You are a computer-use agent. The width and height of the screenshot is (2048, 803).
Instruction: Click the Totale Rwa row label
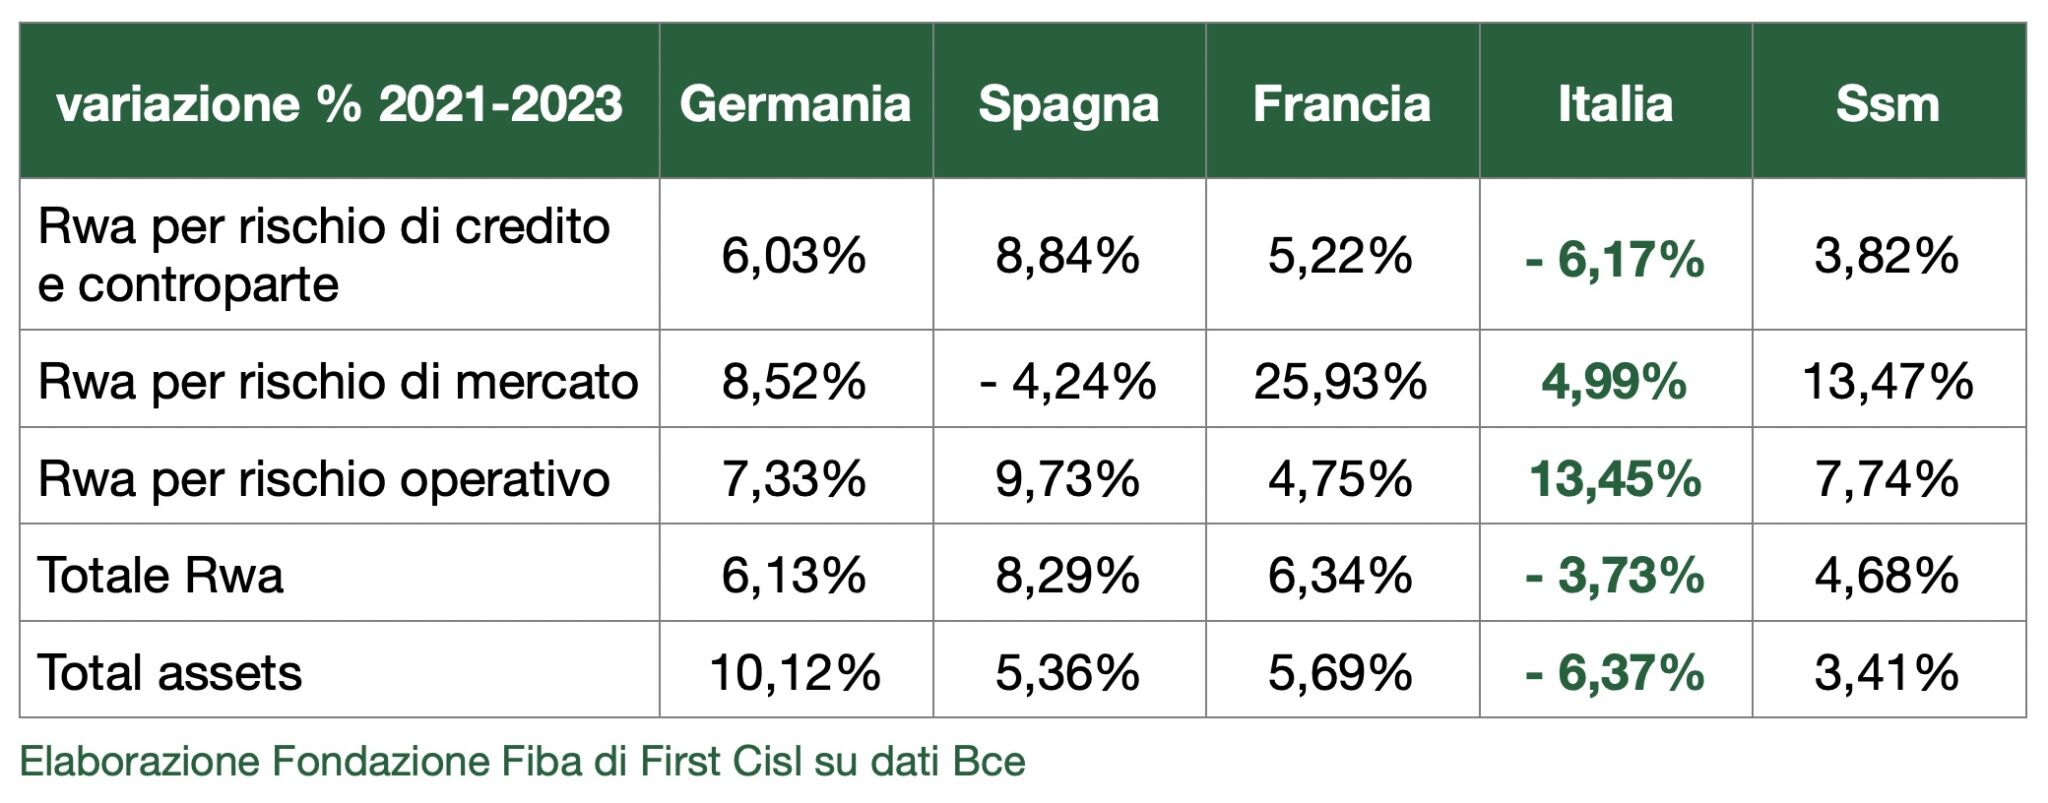[x=161, y=575]
